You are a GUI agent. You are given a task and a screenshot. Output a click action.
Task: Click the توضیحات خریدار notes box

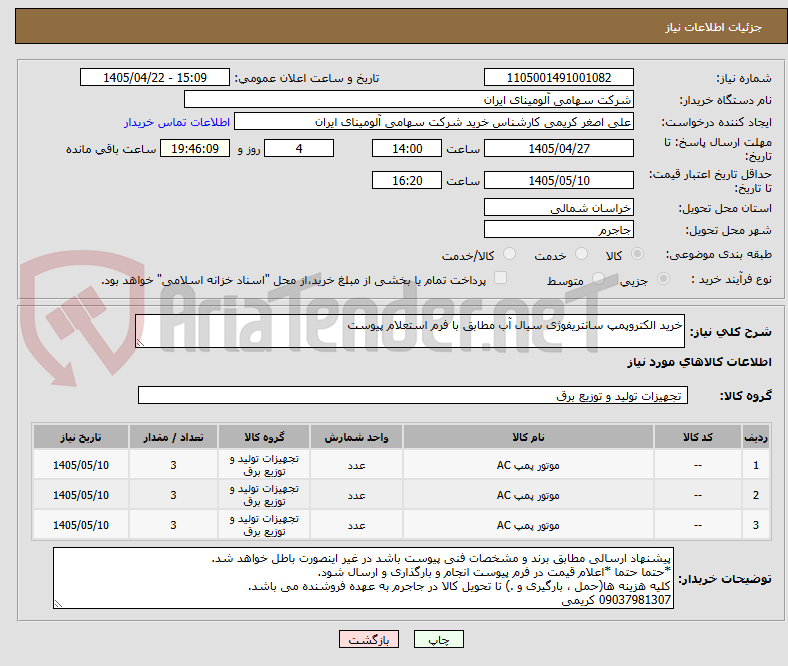(363, 579)
